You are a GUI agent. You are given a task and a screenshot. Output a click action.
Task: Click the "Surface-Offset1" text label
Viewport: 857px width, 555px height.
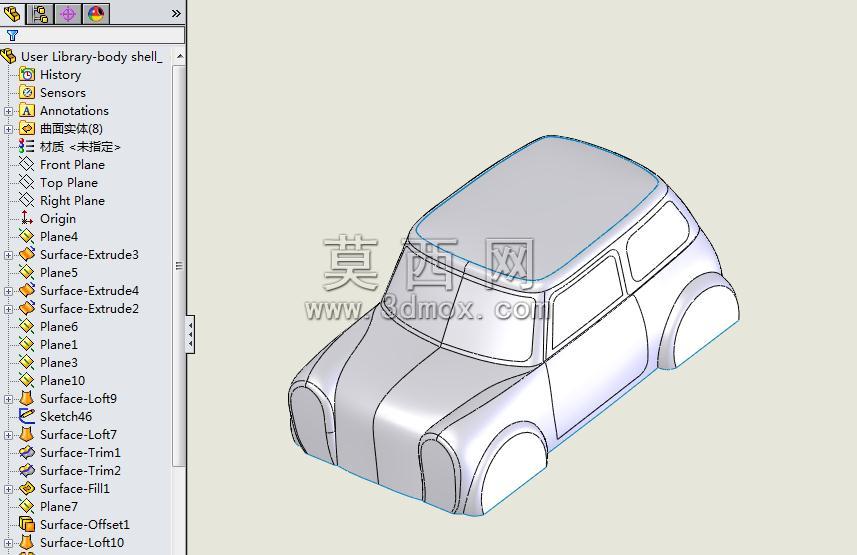(x=85, y=525)
